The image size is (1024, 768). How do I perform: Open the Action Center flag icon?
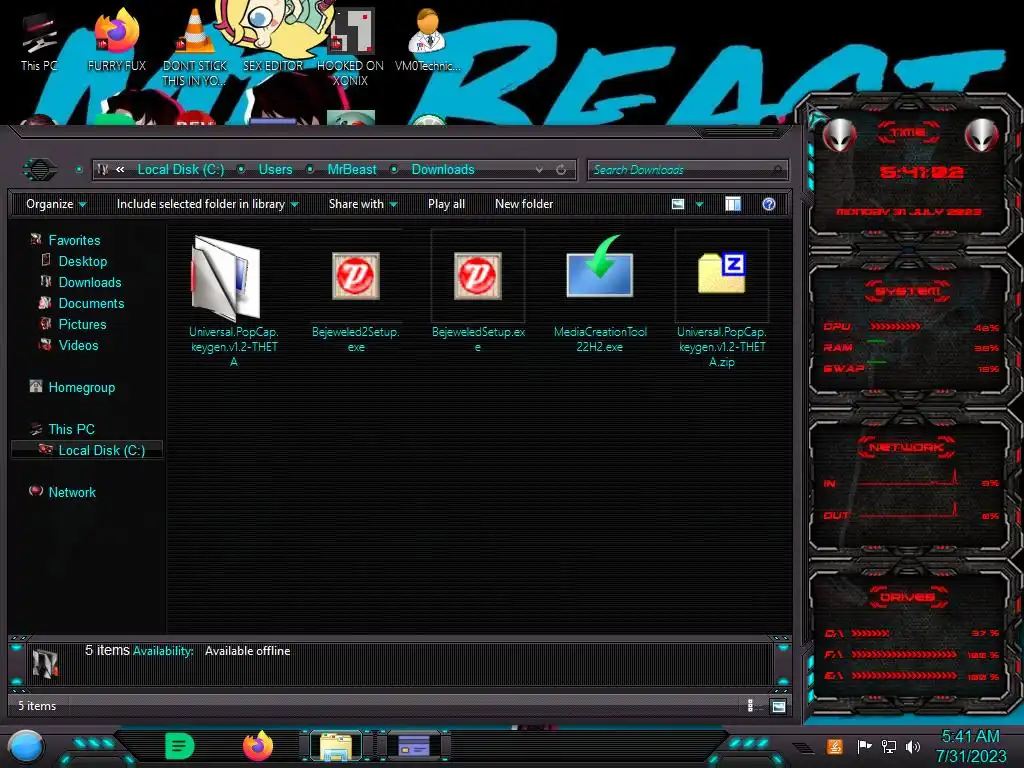tap(864, 746)
